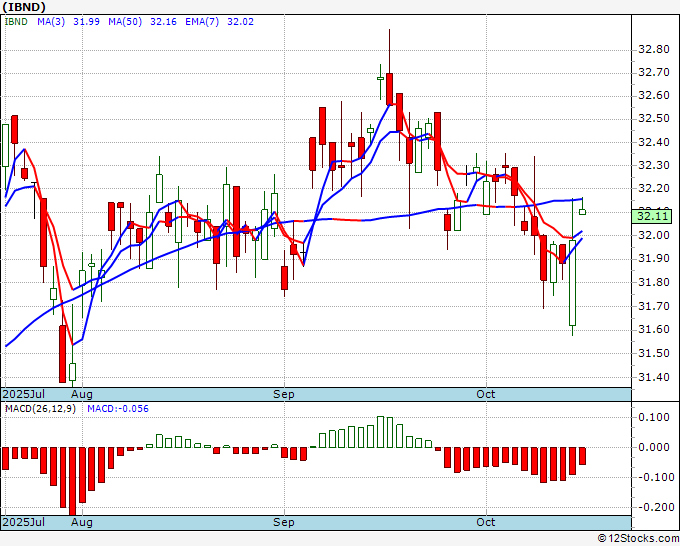680x546 pixels.
Task: Select the IBND legend label
Action: (x=16, y=22)
